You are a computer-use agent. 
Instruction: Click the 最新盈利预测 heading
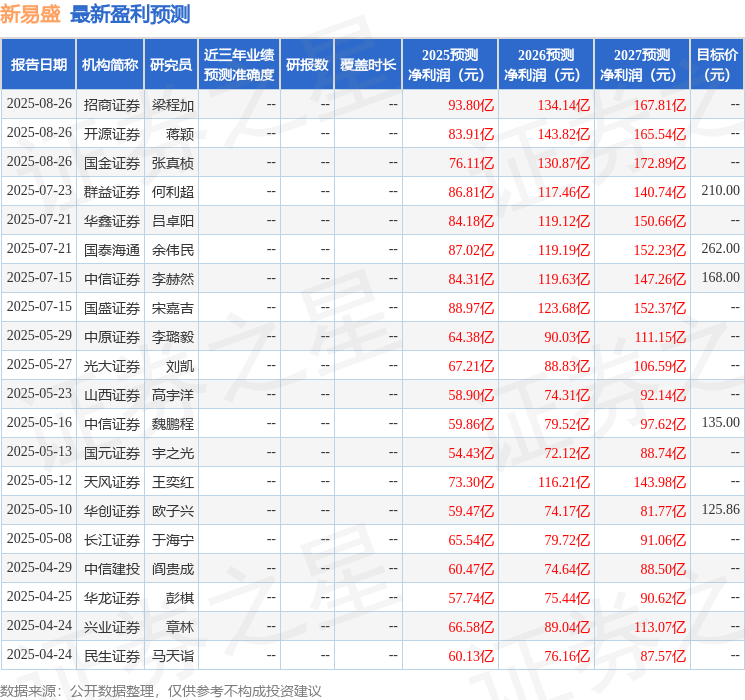(130, 14)
